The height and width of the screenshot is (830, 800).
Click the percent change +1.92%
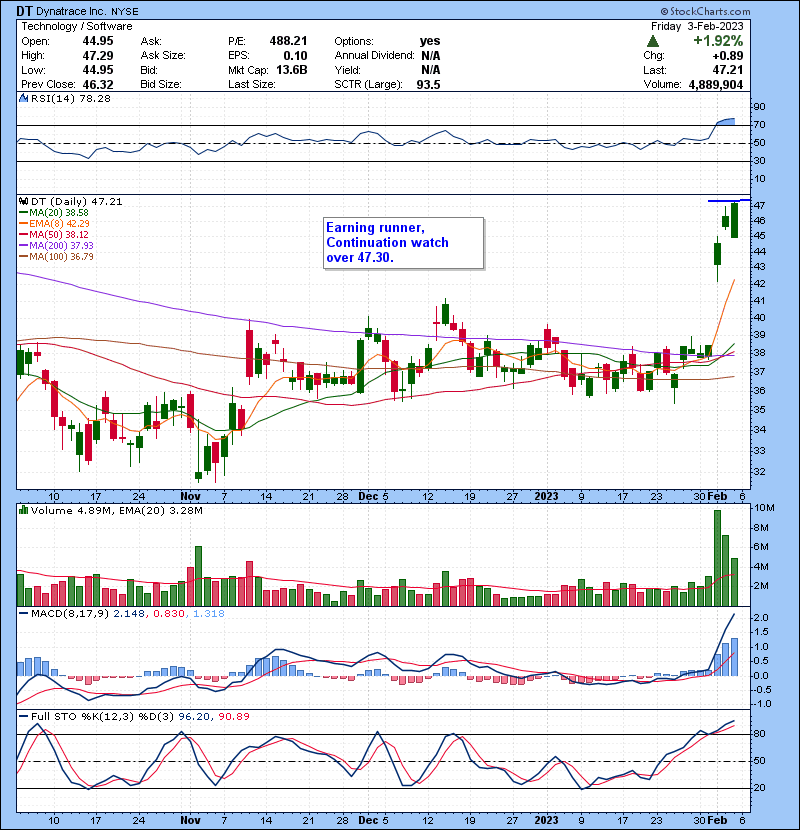[x=718, y=41]
